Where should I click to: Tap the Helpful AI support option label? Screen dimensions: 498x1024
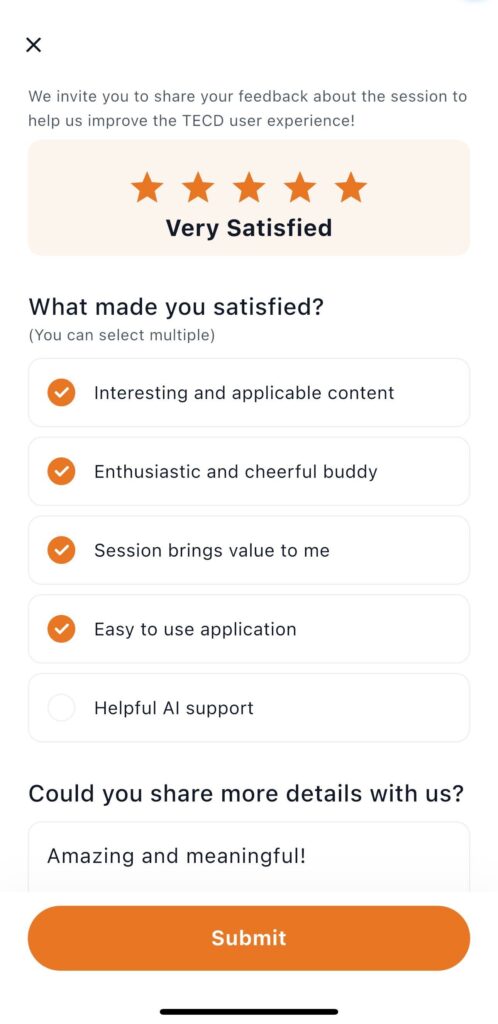click(x=174, y=708)
